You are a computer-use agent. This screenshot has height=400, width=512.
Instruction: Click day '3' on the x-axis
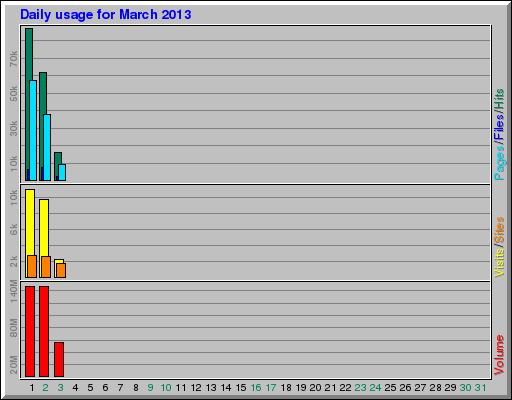(x=60, y=388)
